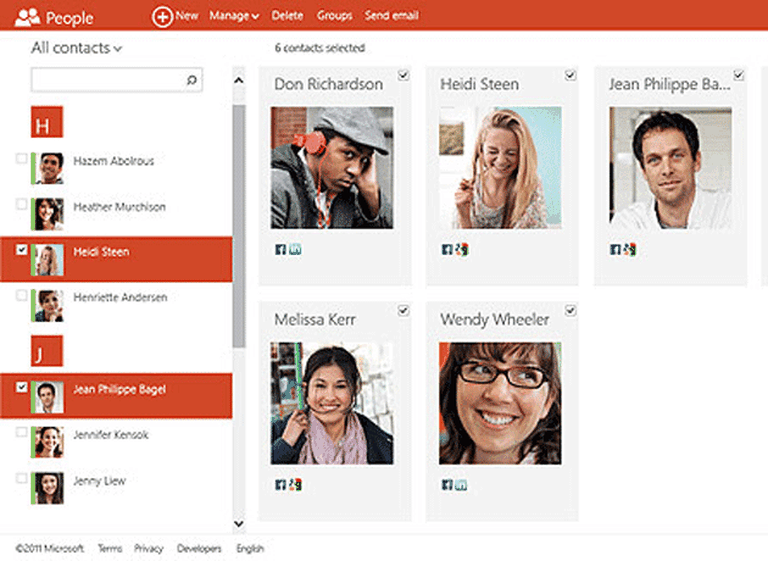
Task: Click Jennifer Kensok's list avatar
Action: [x=49, y=442]
